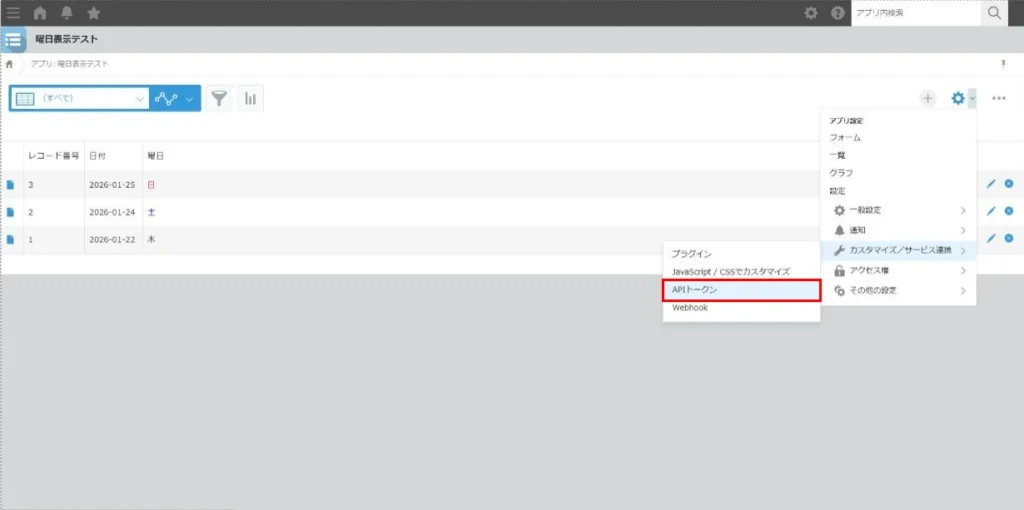1024x510 pixels.
Task: Select Webhook menu item
Action: coord(690,308)
